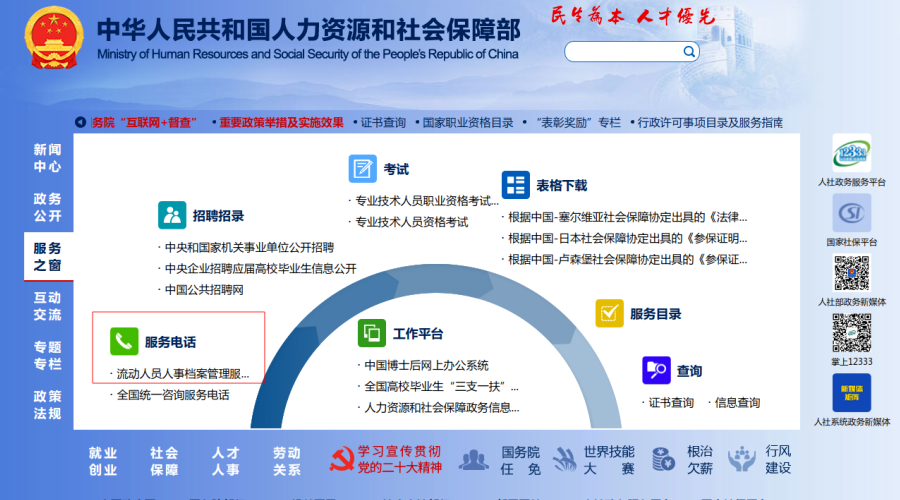The image size is (900, 500).
Task: Click 信息查询 under 查询 heading
Action: tap(737, 402)
